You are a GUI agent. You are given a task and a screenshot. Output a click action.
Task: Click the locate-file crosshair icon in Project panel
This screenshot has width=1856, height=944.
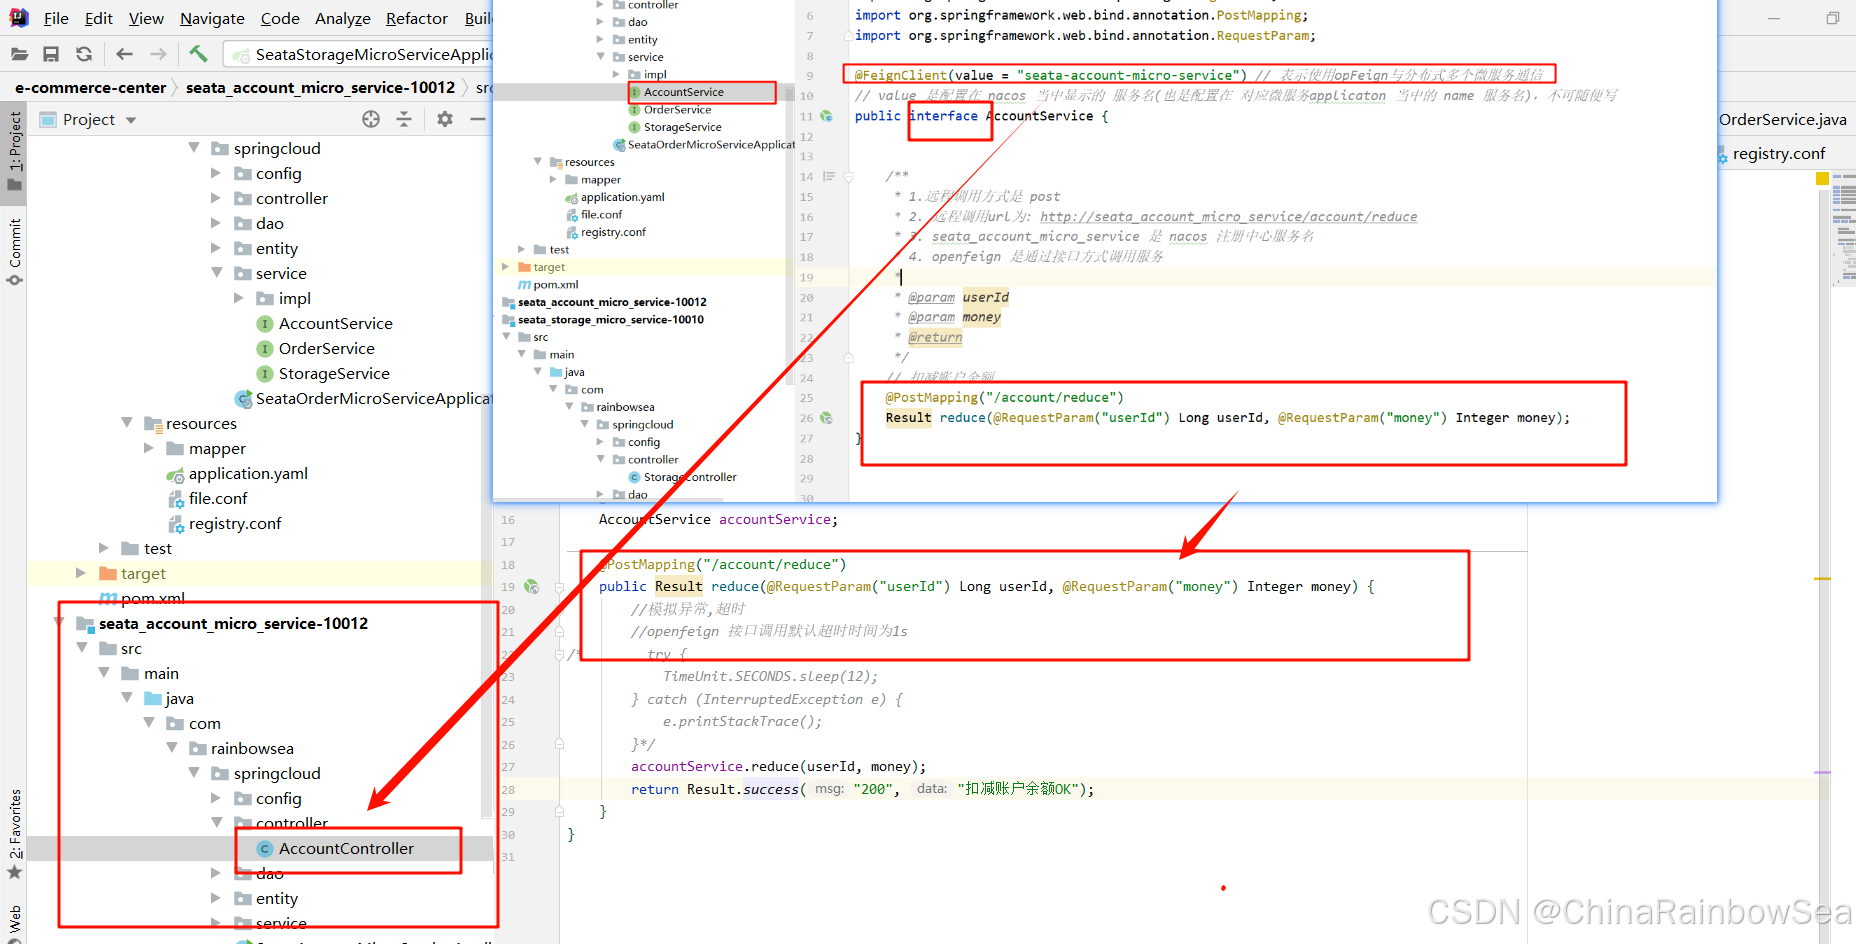coord(371,119)
